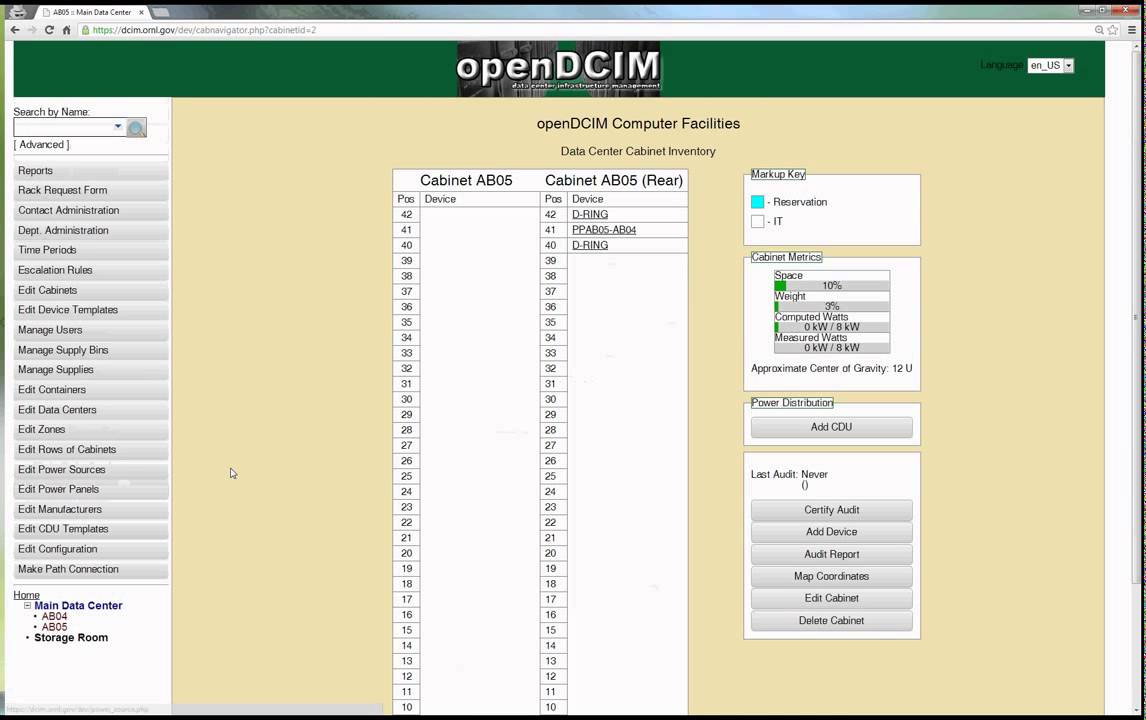1146x720 pixels.
Task: Click the Measured Watts progress bar
Action: (832, 347)
